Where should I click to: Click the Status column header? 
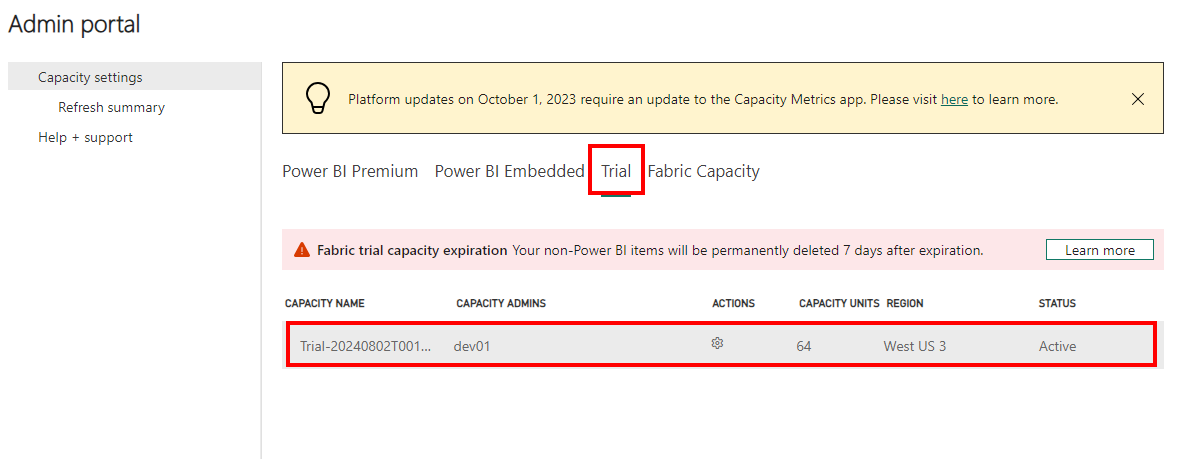click(1057, 303)
